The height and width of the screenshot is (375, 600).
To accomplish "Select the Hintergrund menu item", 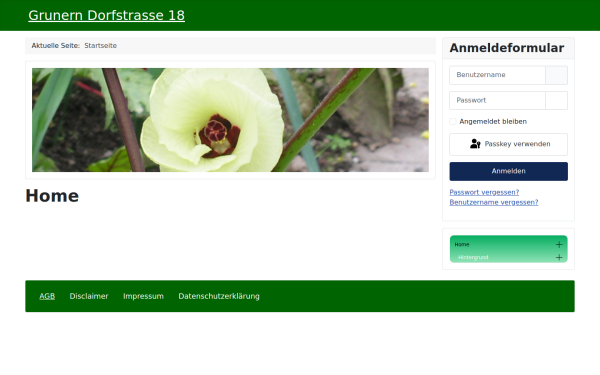I will pyautogui.click(x=473, y=257).
